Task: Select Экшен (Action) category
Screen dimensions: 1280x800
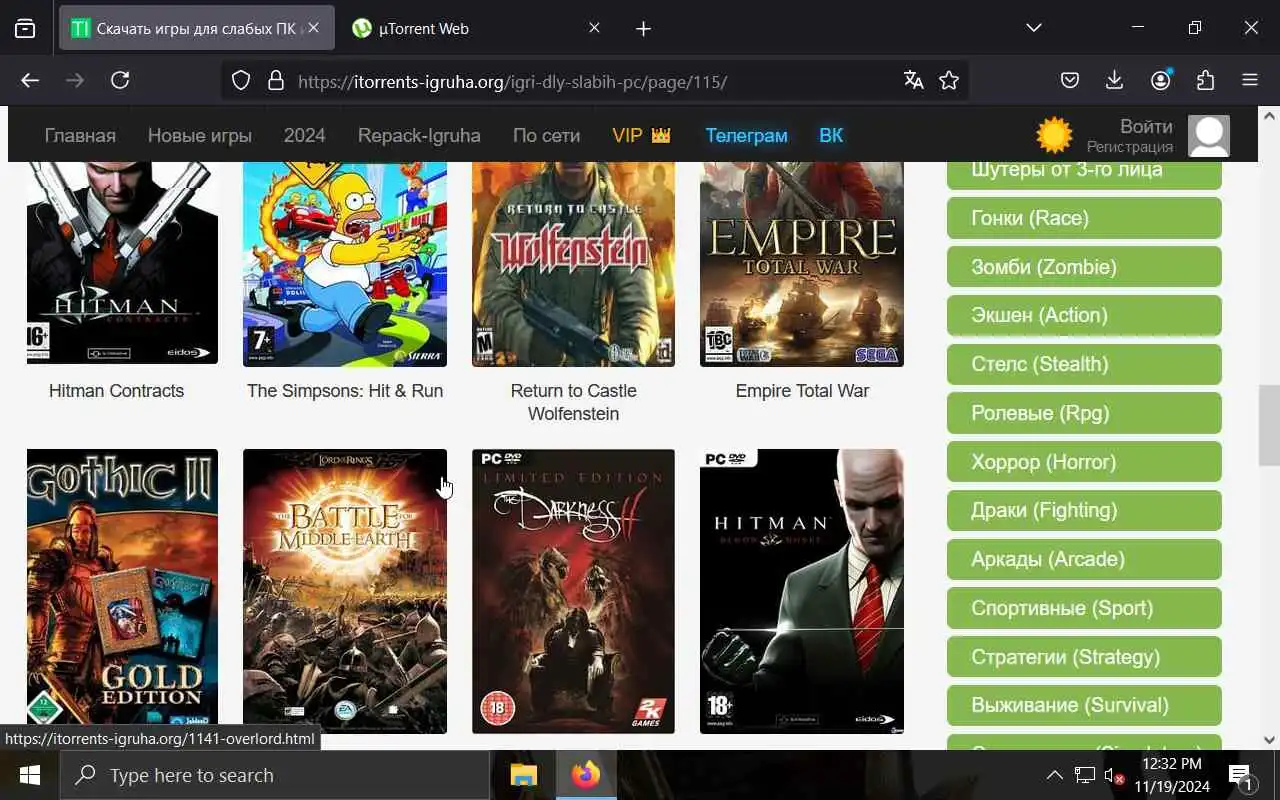Action: (x=1084, y=315)
